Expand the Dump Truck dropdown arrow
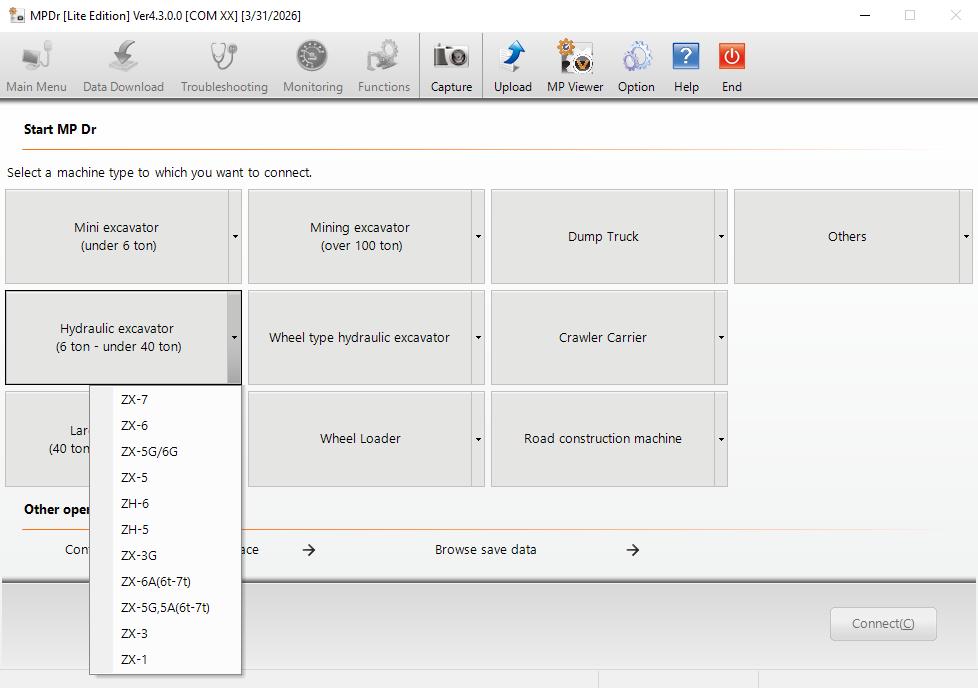 coord(721,236)
